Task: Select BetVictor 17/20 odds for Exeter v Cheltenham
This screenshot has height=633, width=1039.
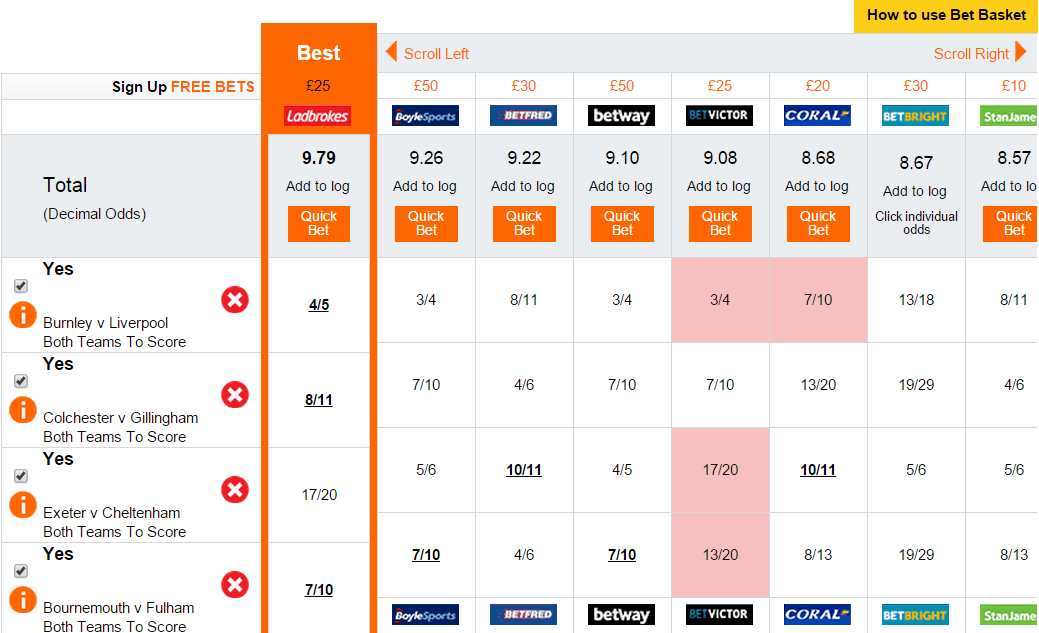Action: coord(720,470)
